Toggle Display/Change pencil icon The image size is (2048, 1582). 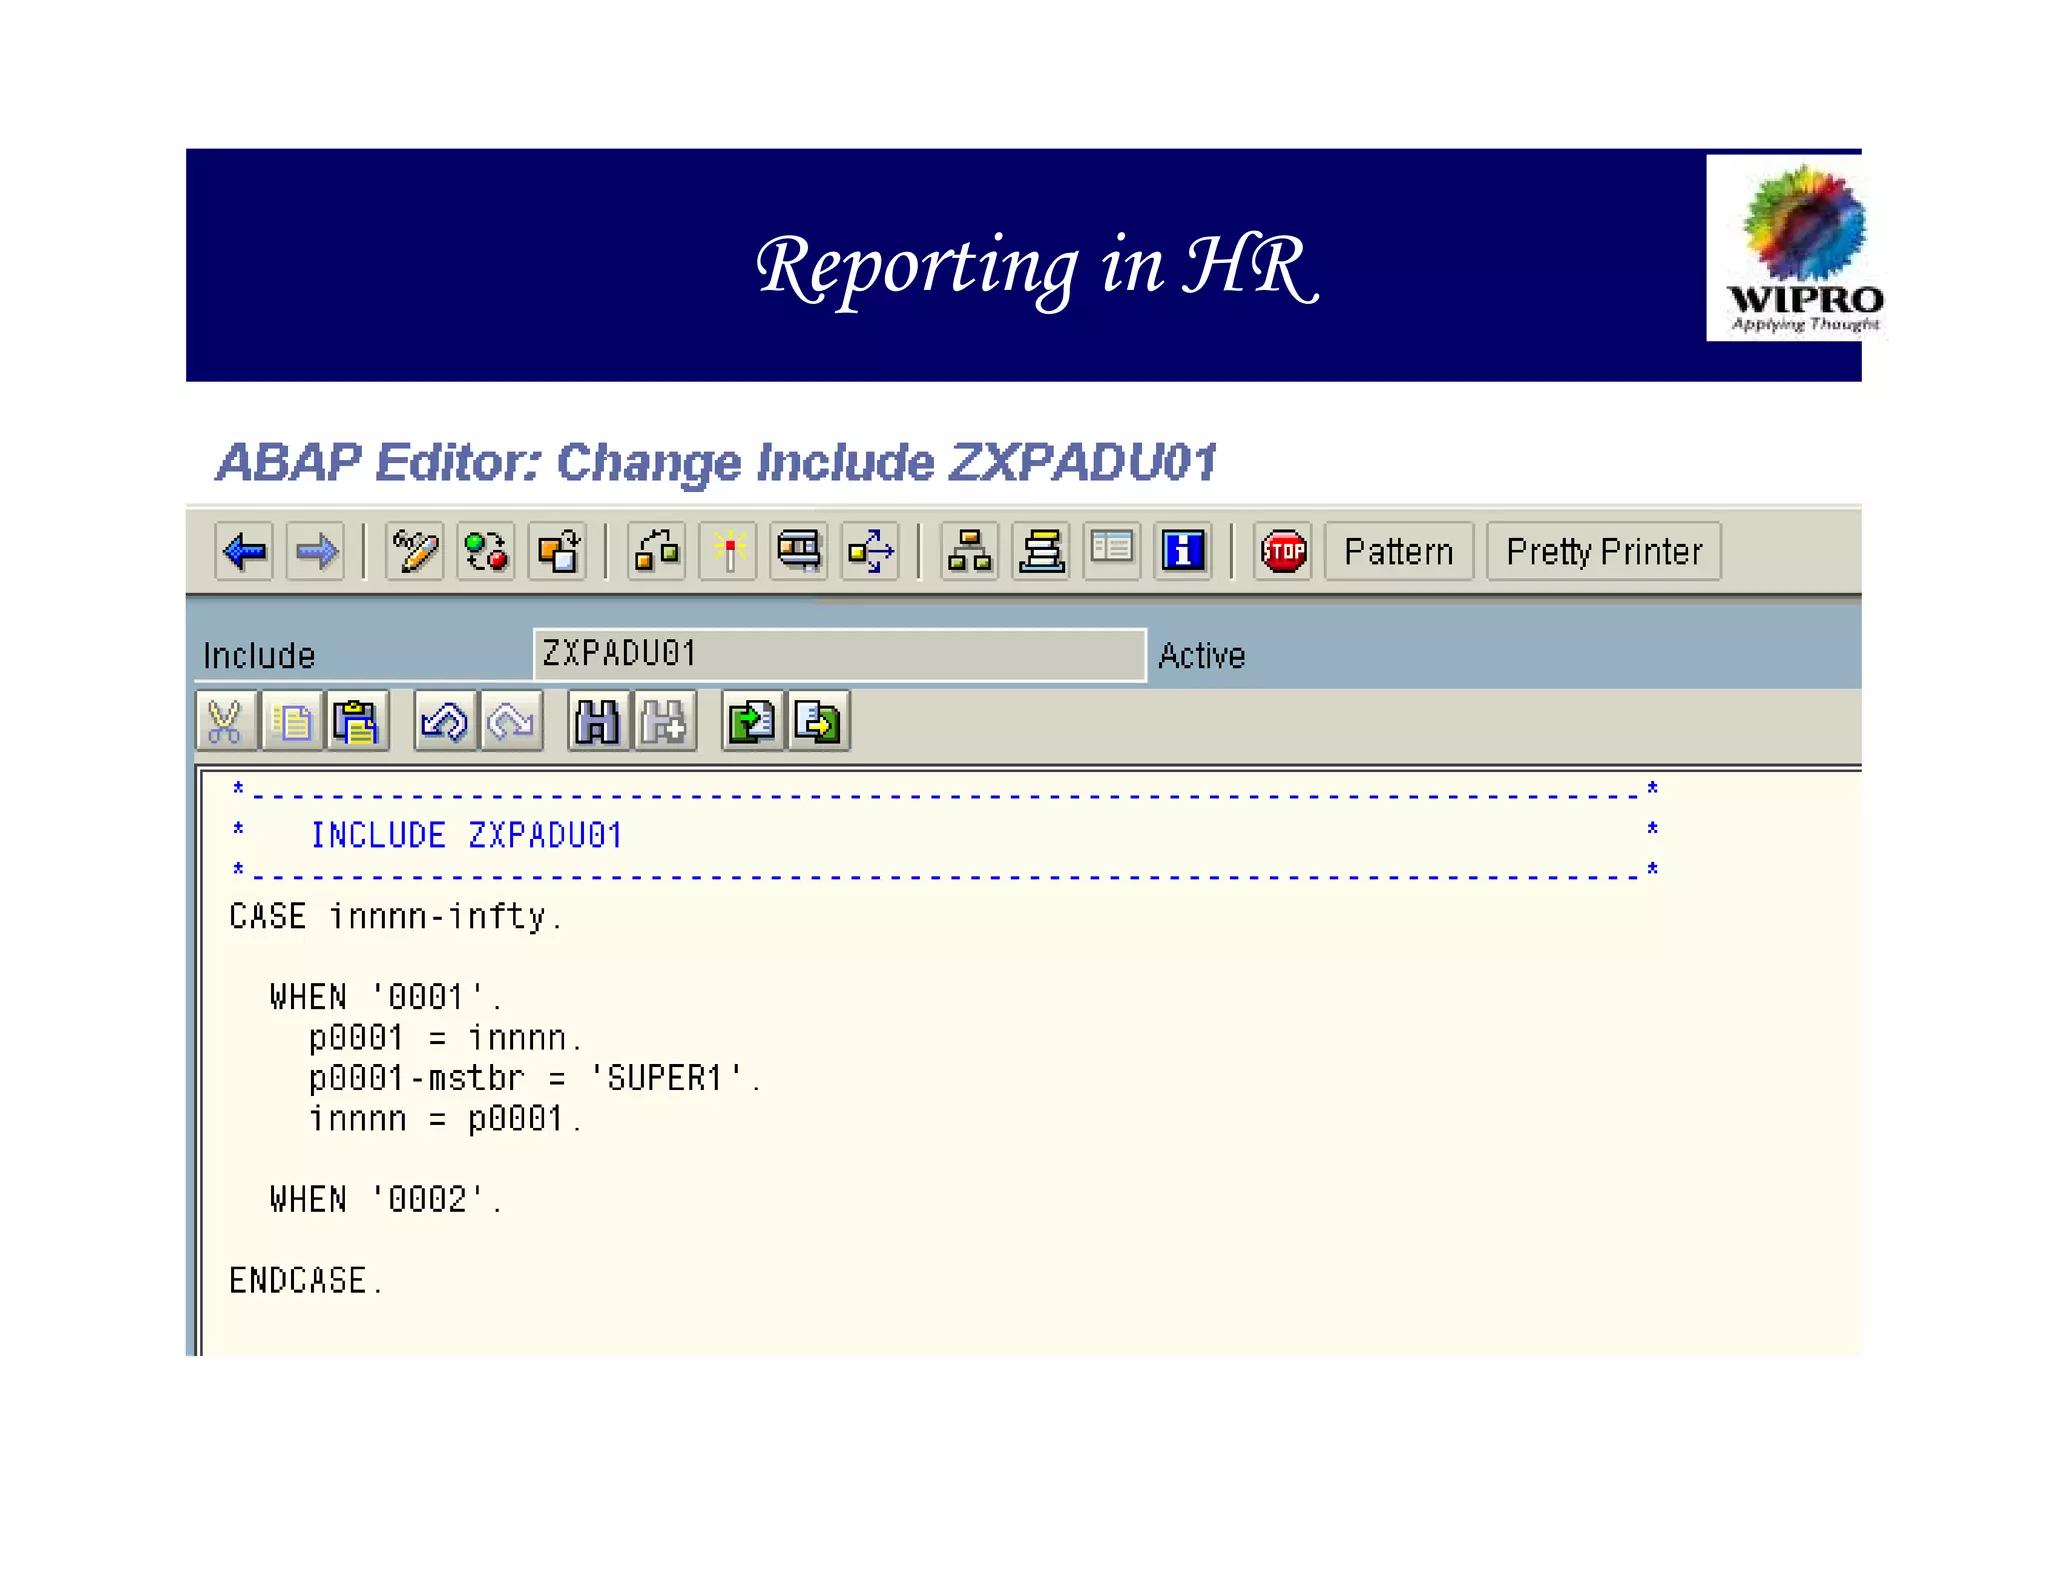click(415, 551)
